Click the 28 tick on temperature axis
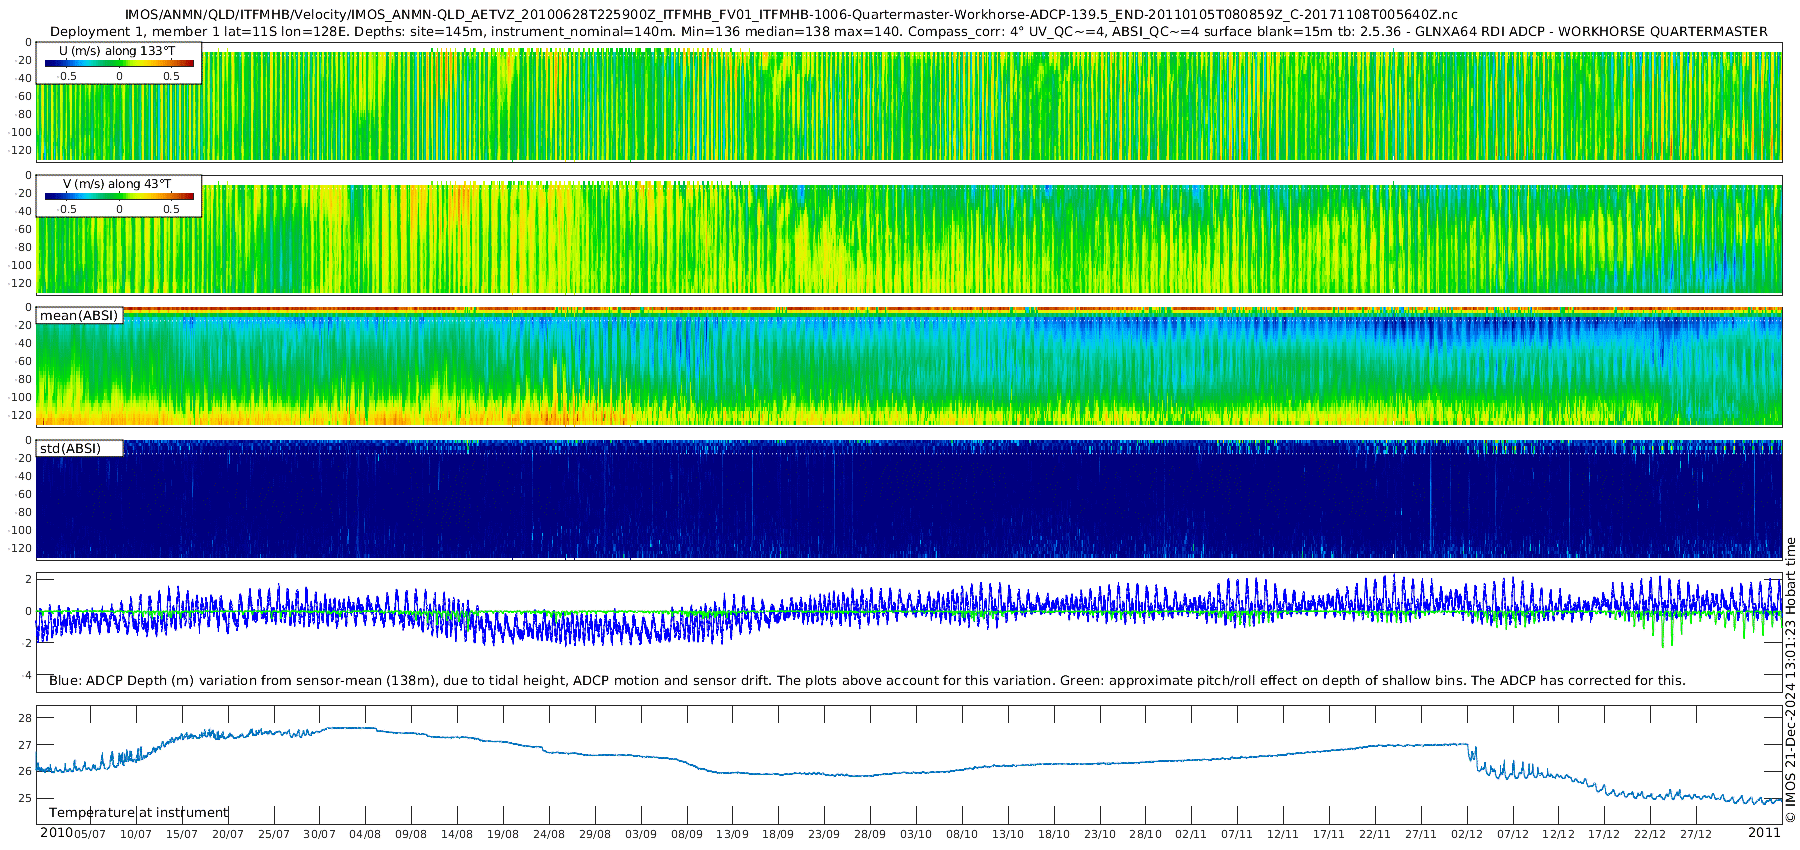The image size is (1800, 850). point(25,718)
